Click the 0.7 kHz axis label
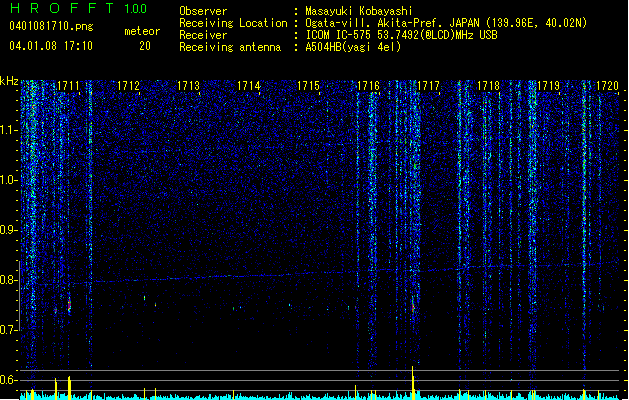This screenshot has height=400, width=629. (x=9, y=330)
